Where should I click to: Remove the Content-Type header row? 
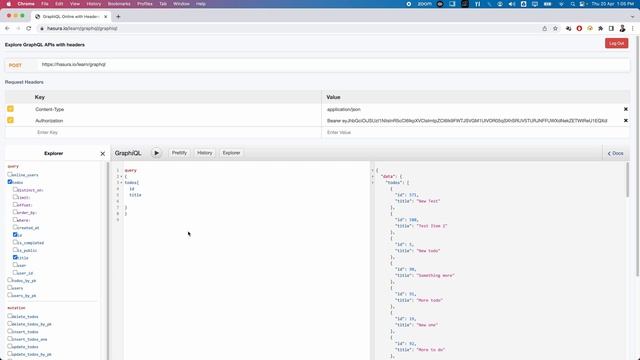click(x=625, y=109)
